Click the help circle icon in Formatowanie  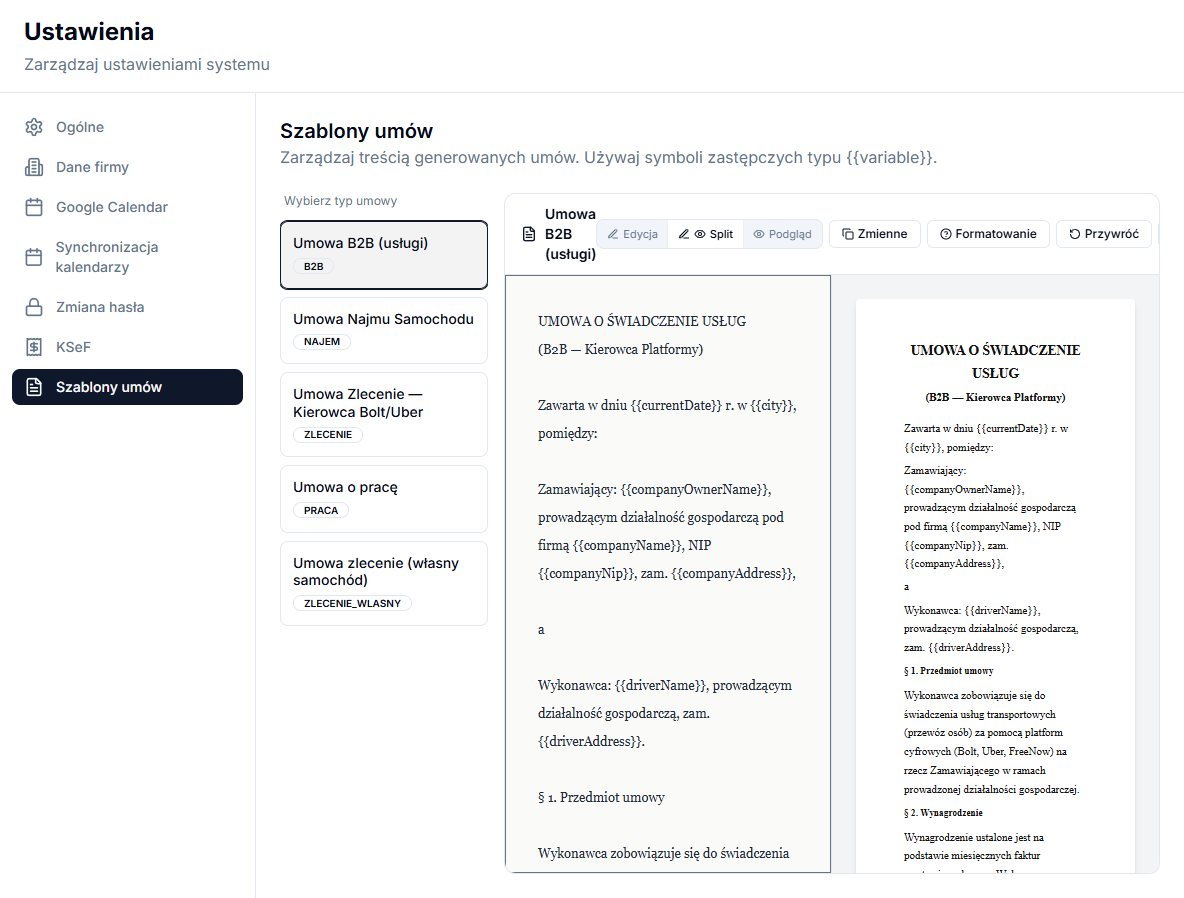pos(945,234)
